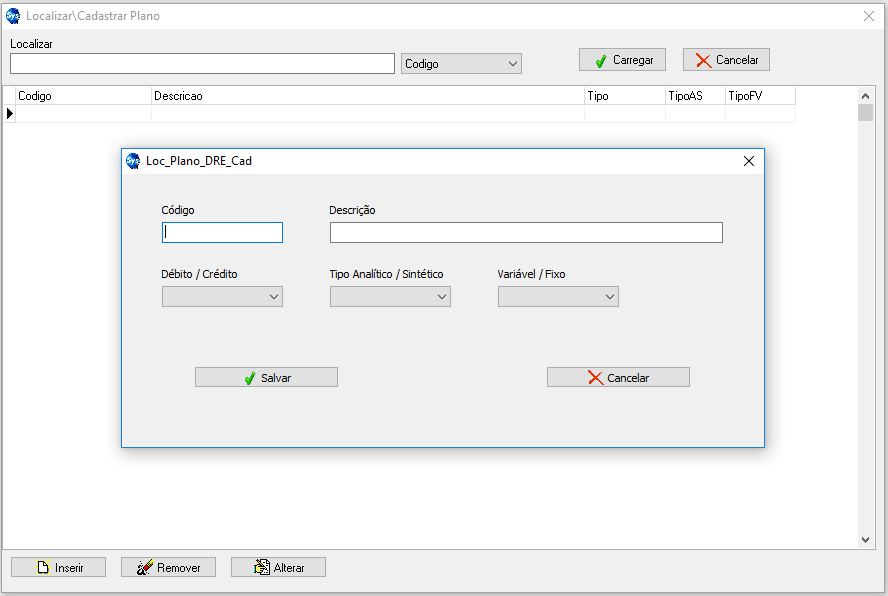888x596 pixels.
Task: Click the Loc_Plano_DRE_Cad title bar app icon
Action: [x=133, y=160]
